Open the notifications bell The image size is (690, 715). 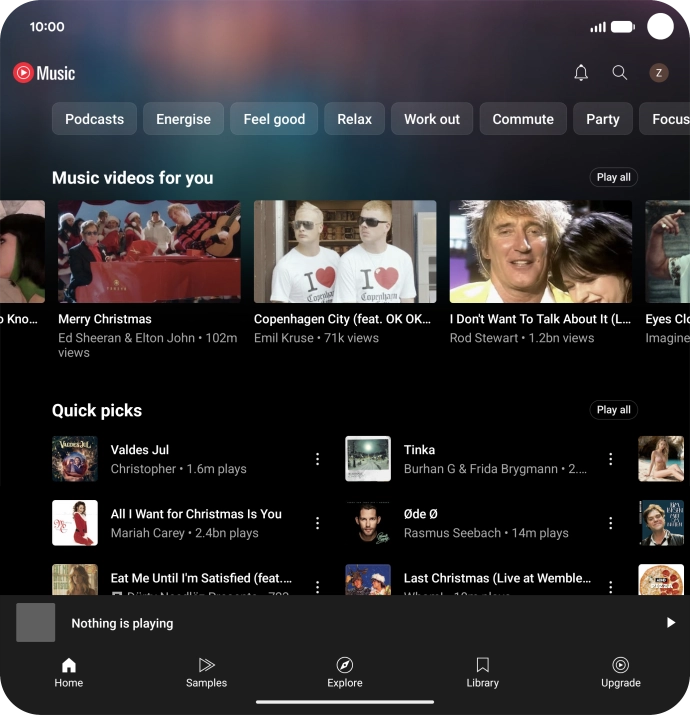[581, 73]
